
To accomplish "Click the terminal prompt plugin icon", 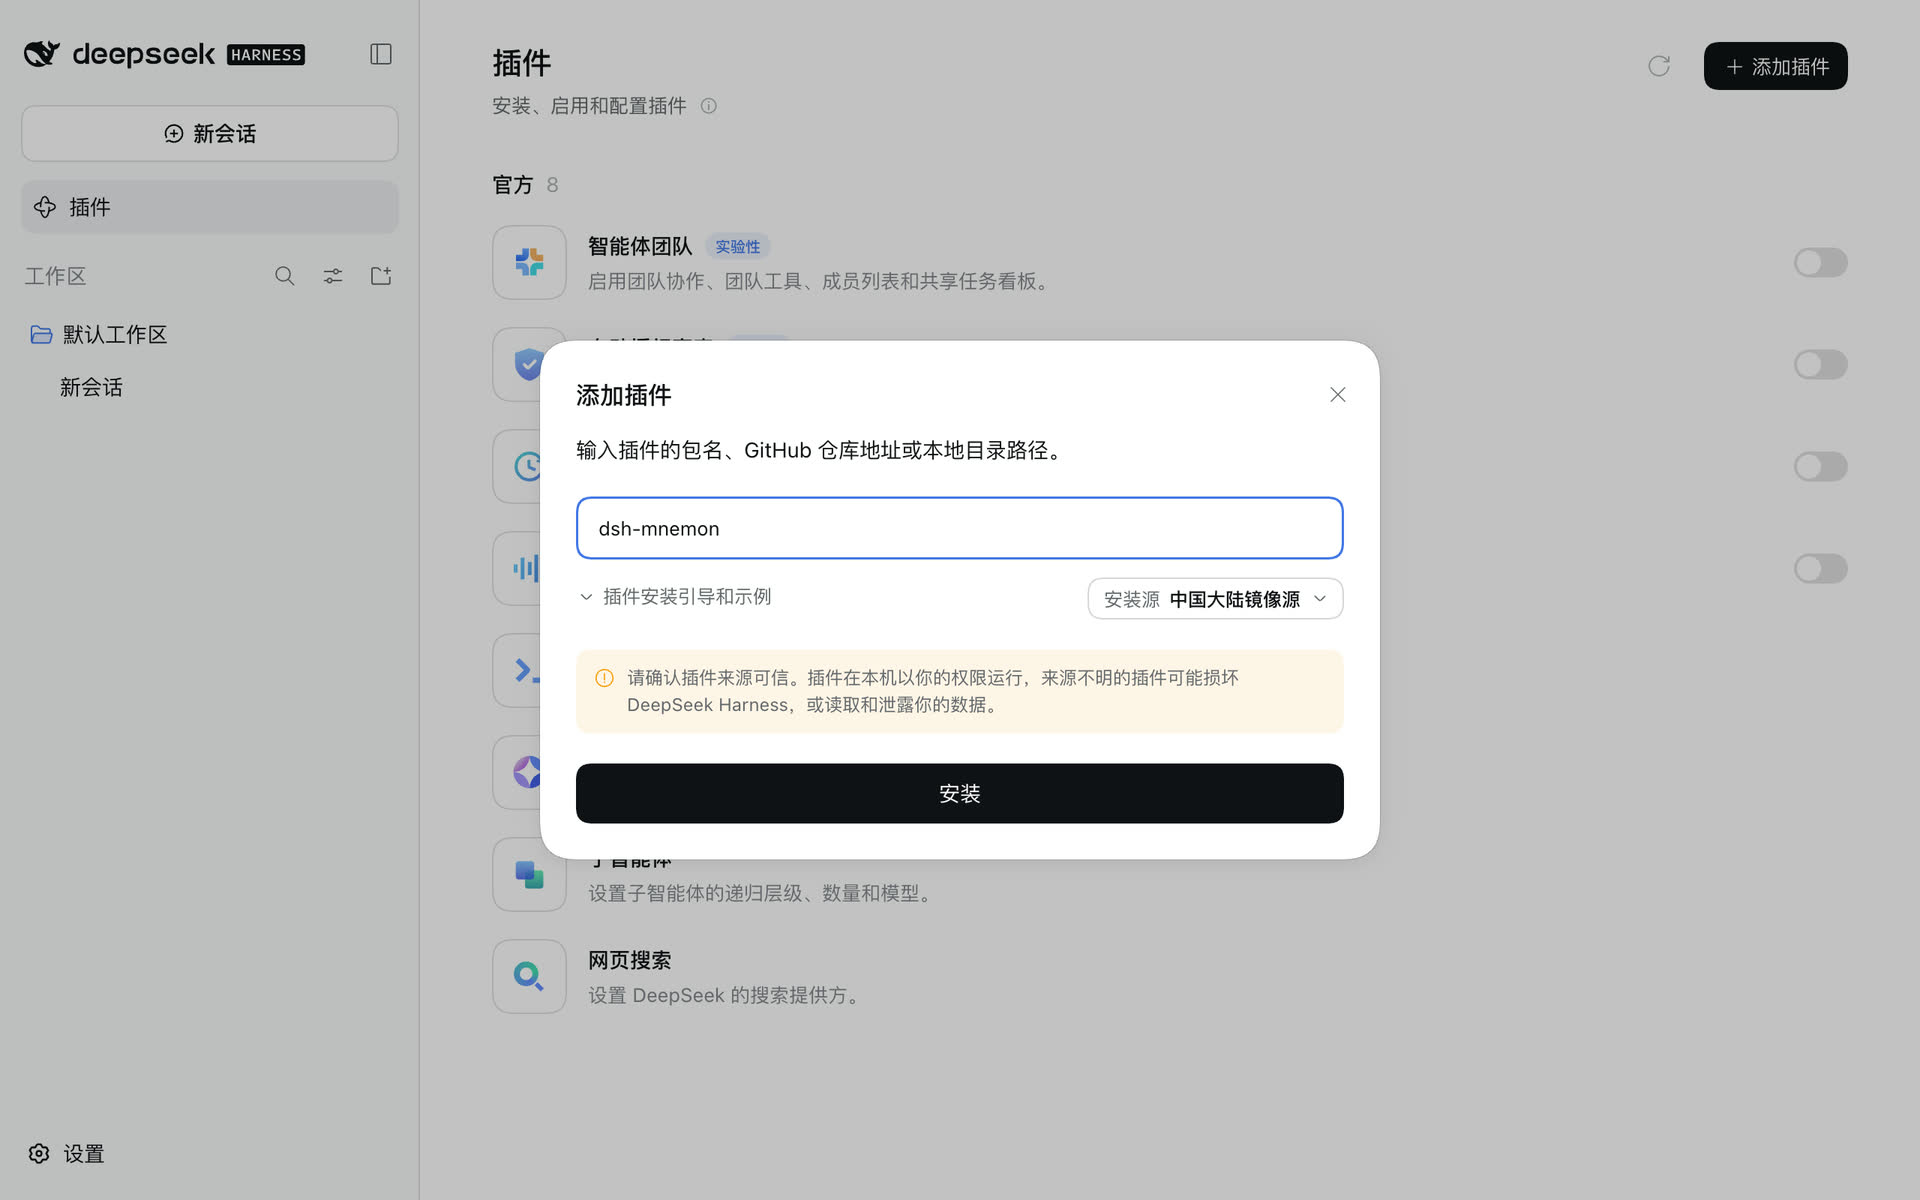I will (x=518, y=670).
